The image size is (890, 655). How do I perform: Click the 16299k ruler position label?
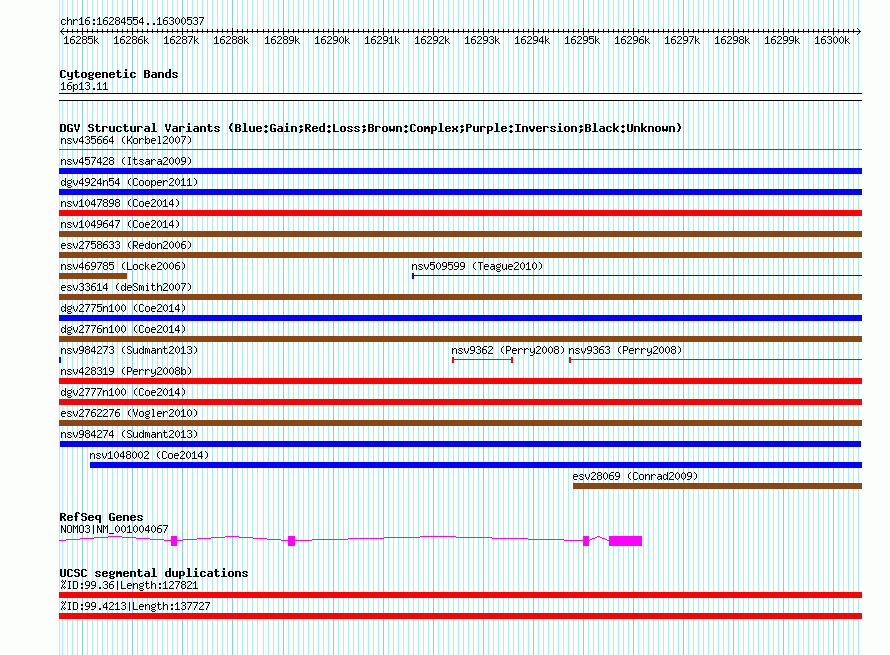pyautogui.click(x=781, y=40)
